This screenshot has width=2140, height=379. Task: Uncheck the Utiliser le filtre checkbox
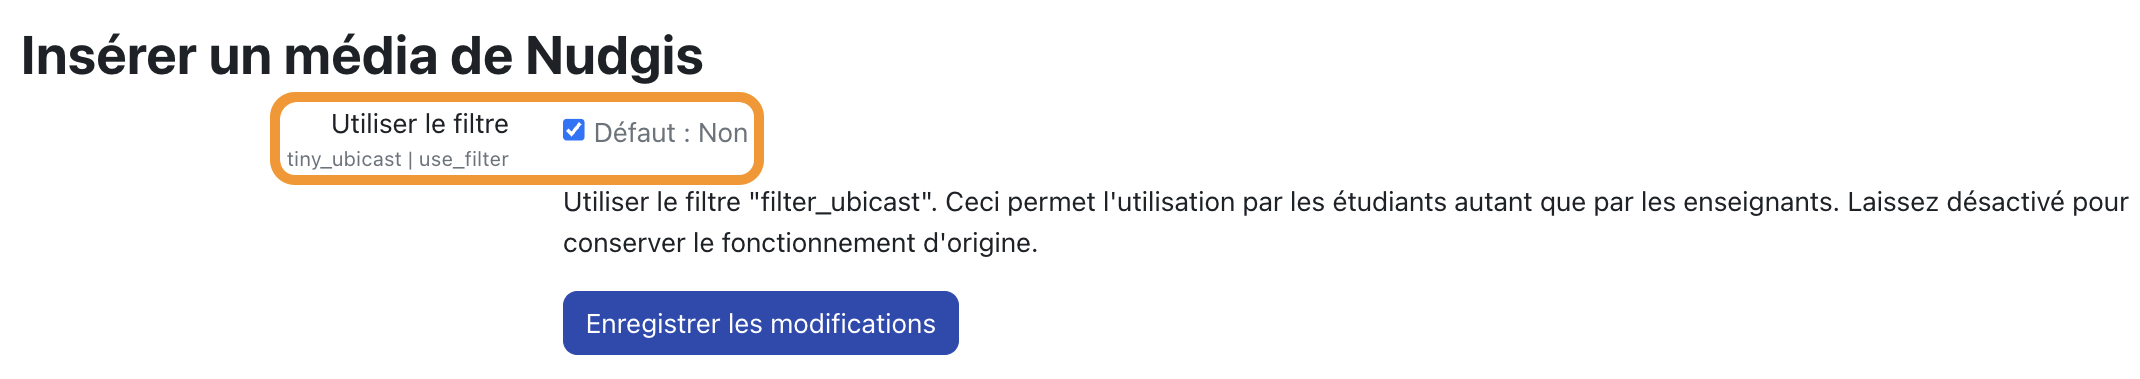point(573,130)
